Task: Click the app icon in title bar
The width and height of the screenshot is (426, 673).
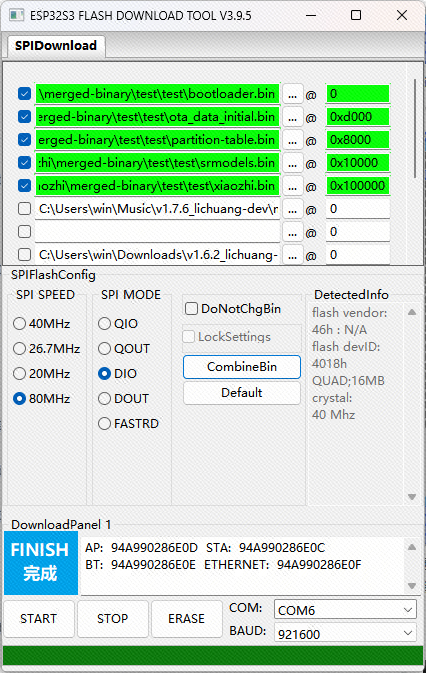Action: pyautogui.click(x=16, y=15)
